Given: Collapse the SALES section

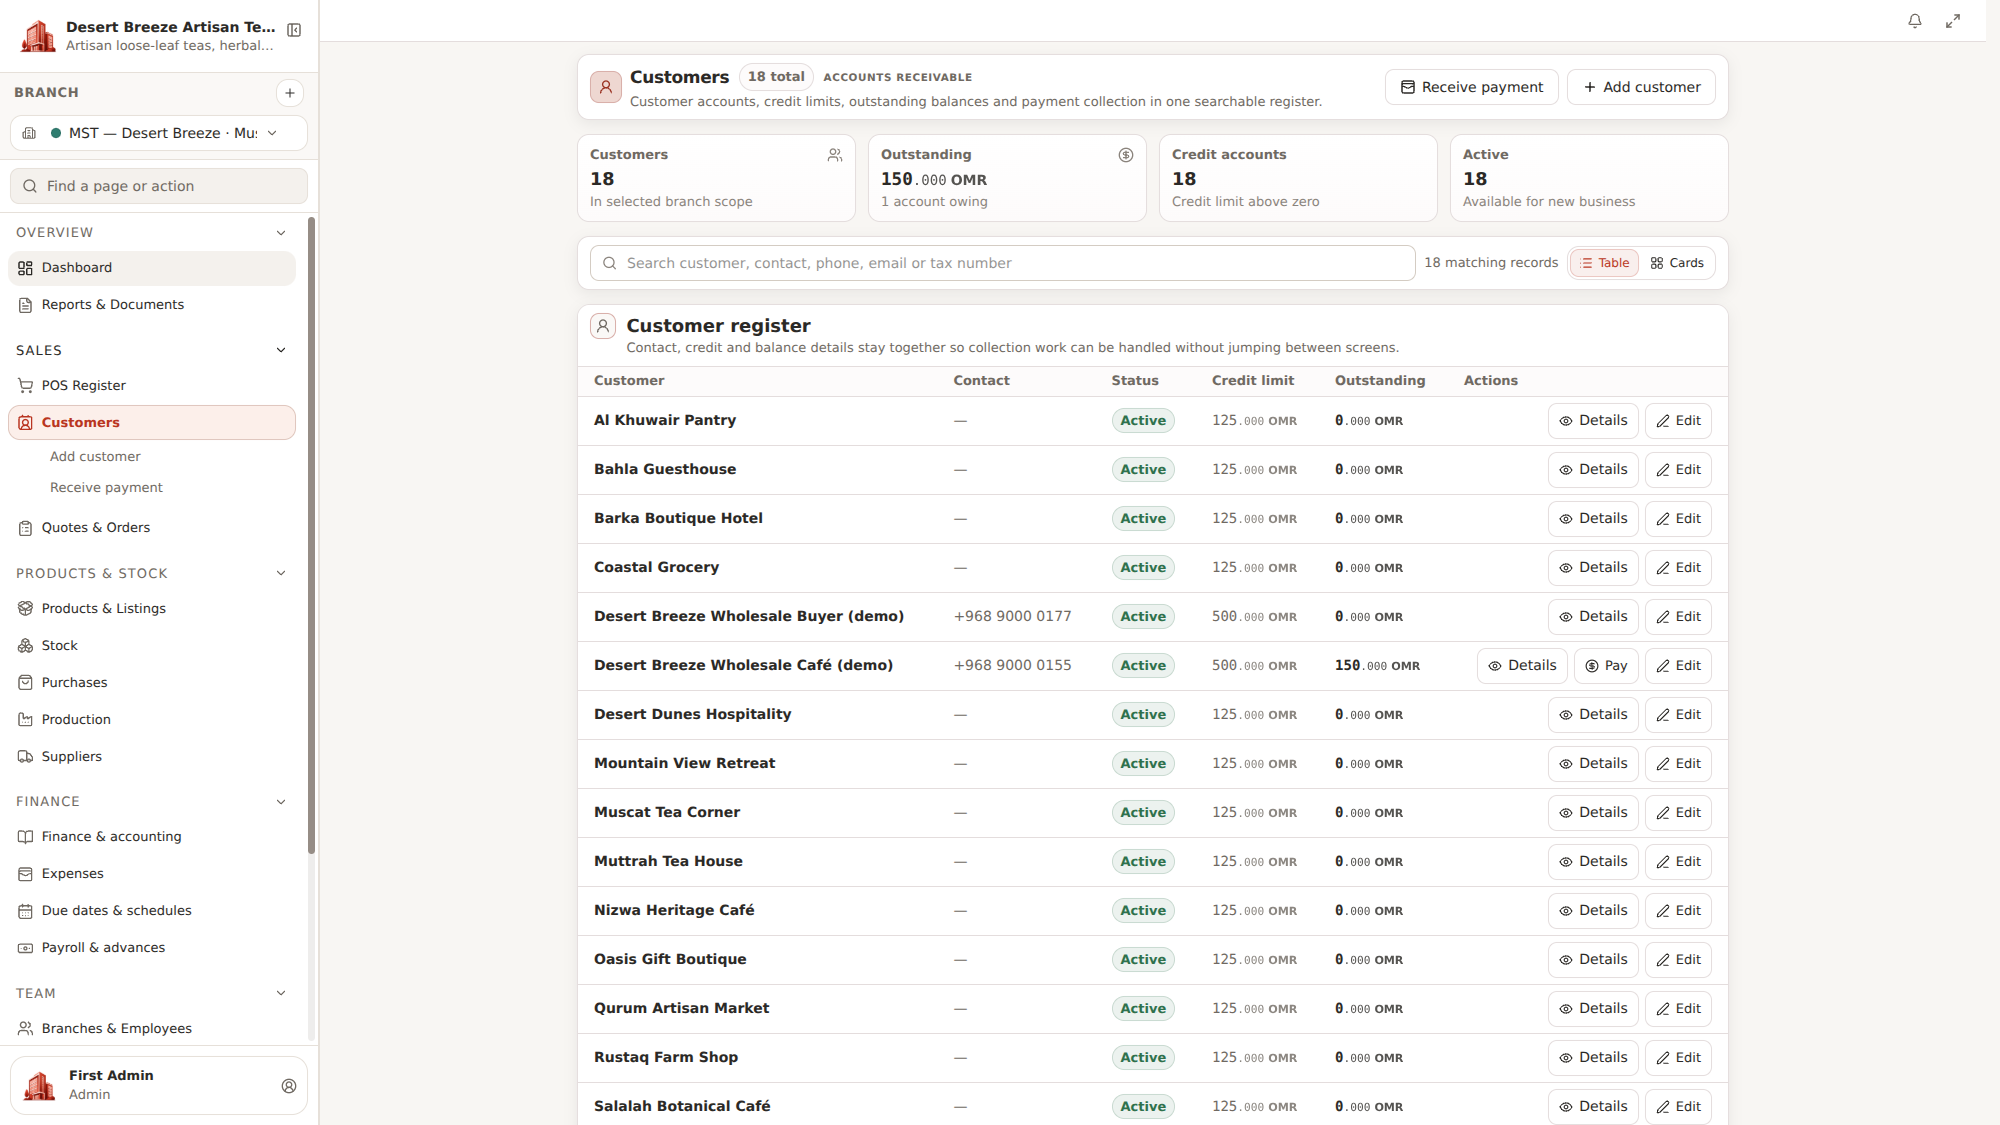Looking at the screenshot, I should click(x=281, y=351).
